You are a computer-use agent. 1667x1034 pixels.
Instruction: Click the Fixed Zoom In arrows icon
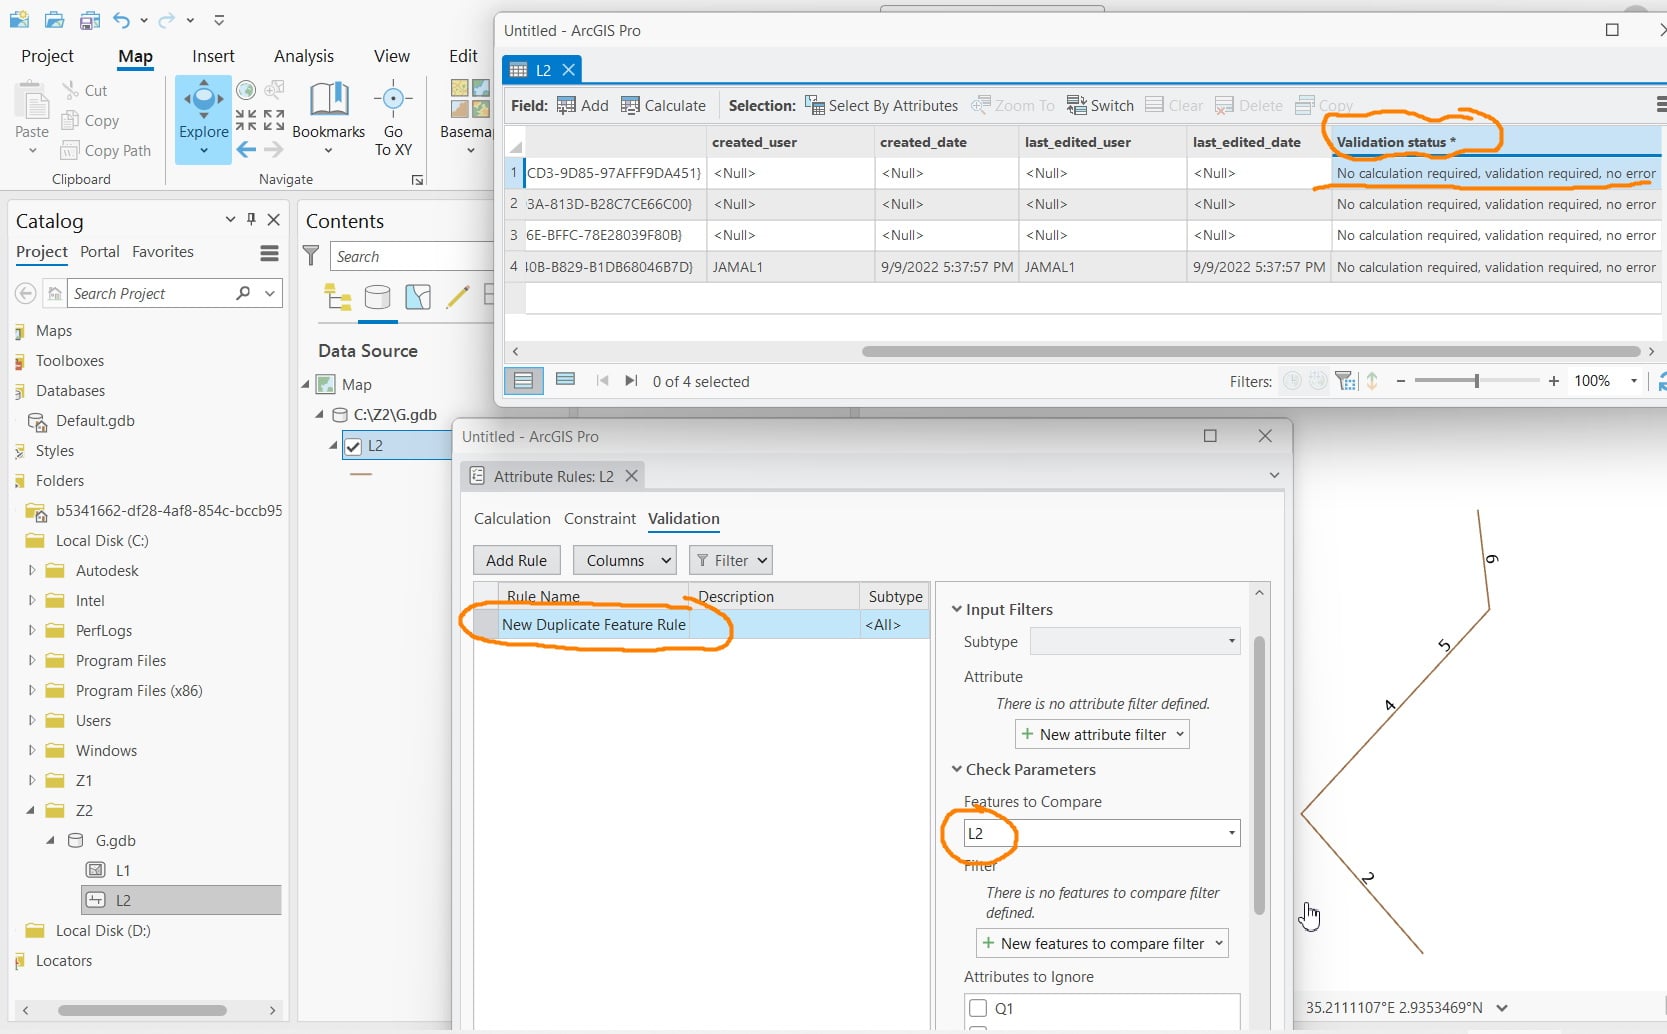coord(246,121)
